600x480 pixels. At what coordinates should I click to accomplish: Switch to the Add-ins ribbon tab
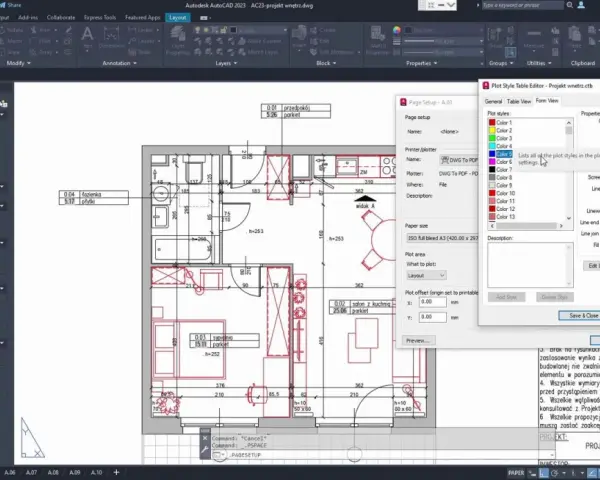[28, 17]
